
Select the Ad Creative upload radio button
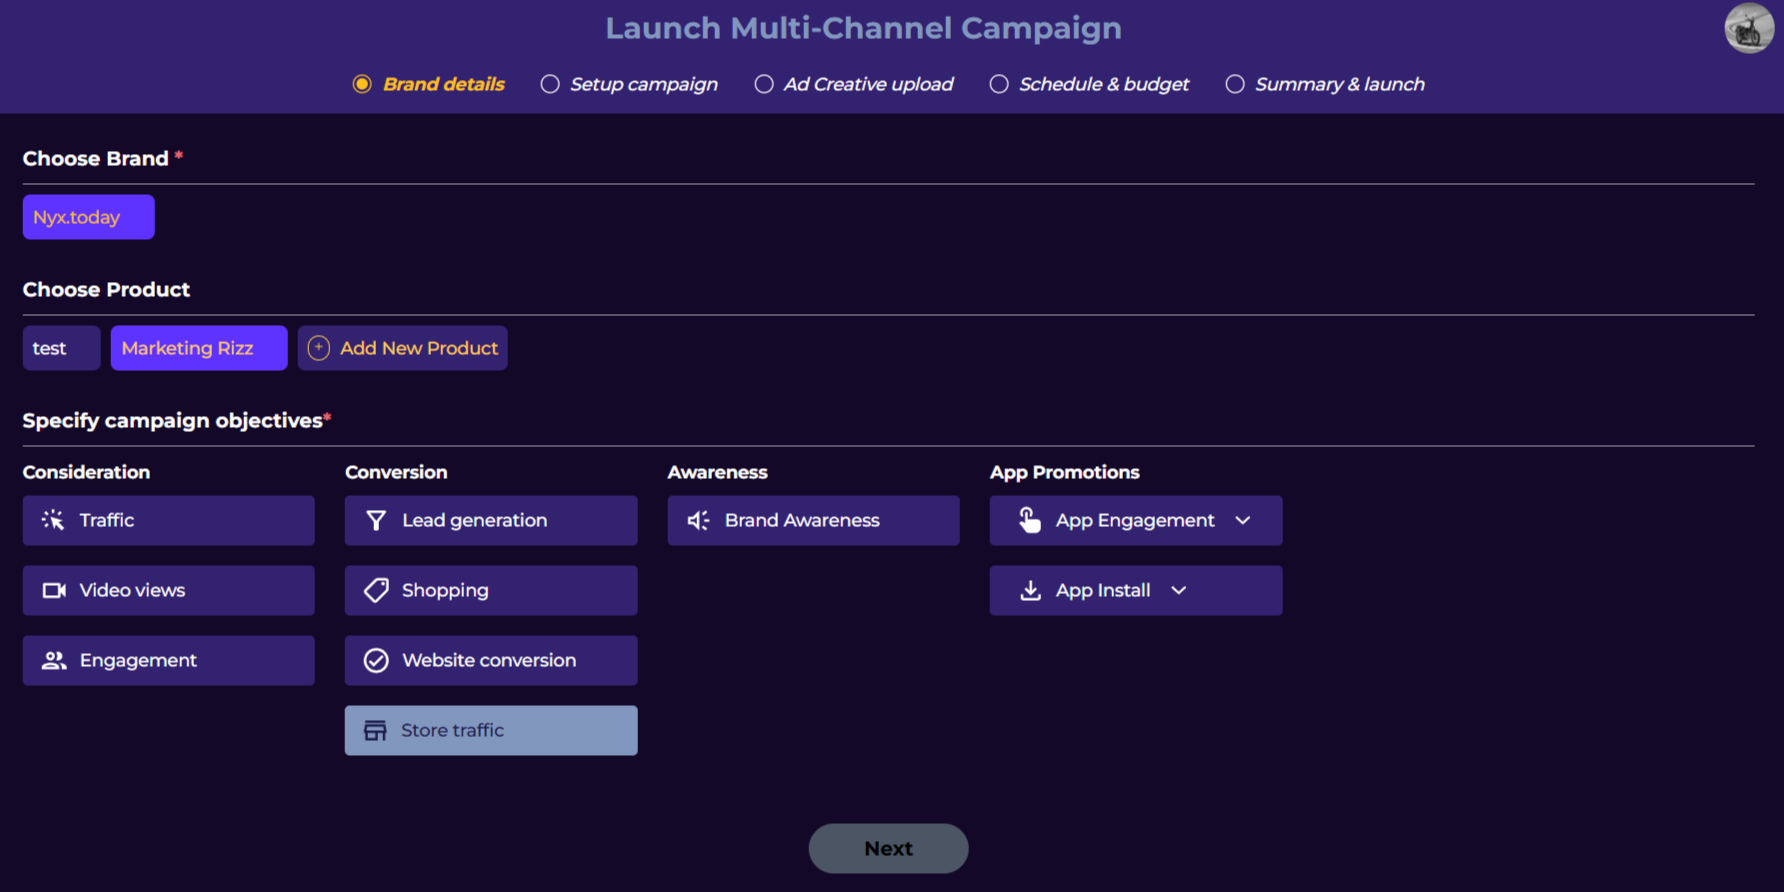(764, 84)
